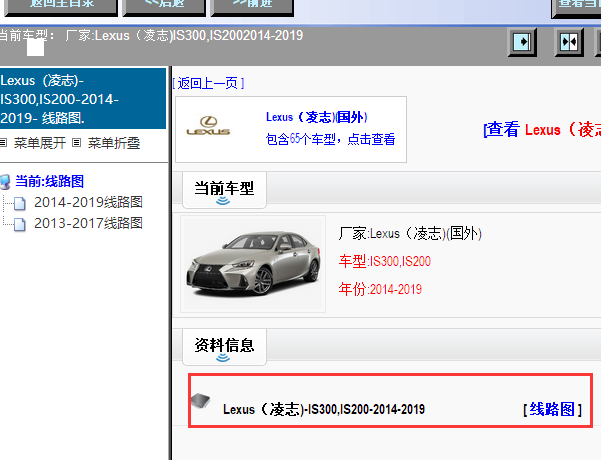Image resolution: width=601 pixels, height=460 pixels.
Task: Click 厂家:Lexus（凌志)(国外) text
Action: (410, 233)
